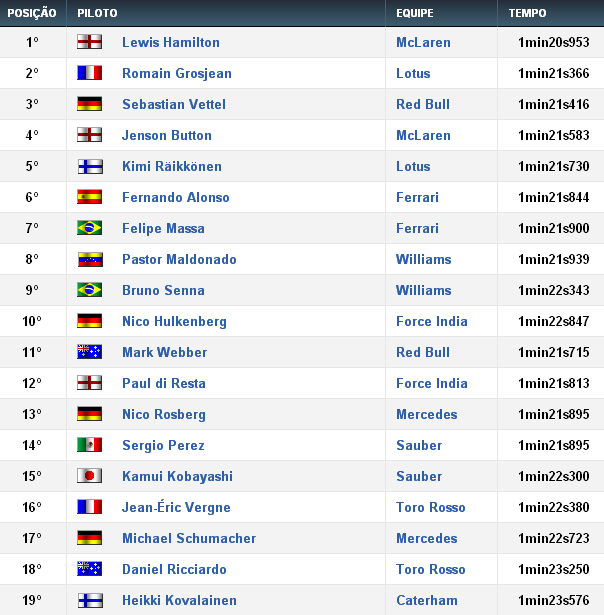Open the Caterham team link
Screen dimensions: 604x615
[x=426, y=600]
